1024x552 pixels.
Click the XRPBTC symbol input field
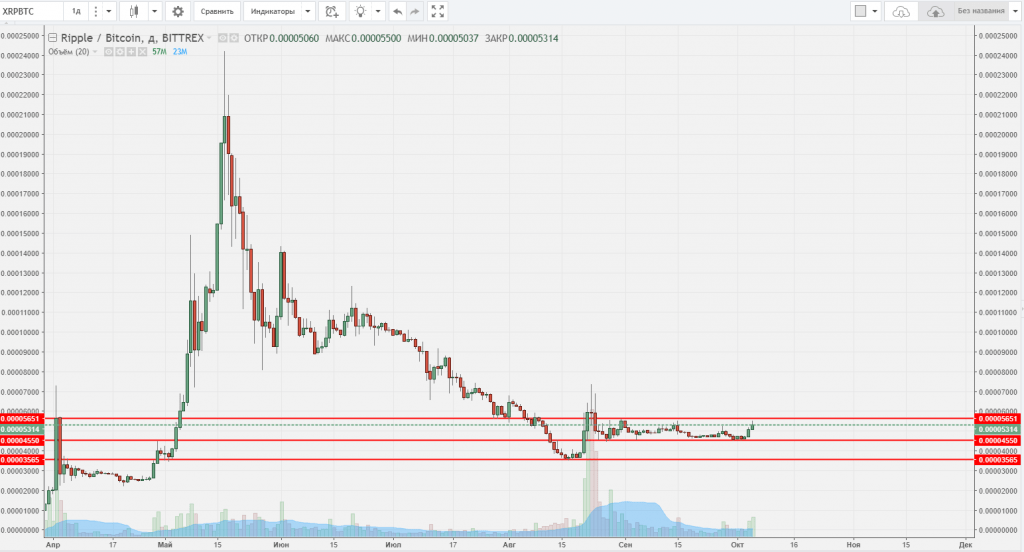point(30,12)
